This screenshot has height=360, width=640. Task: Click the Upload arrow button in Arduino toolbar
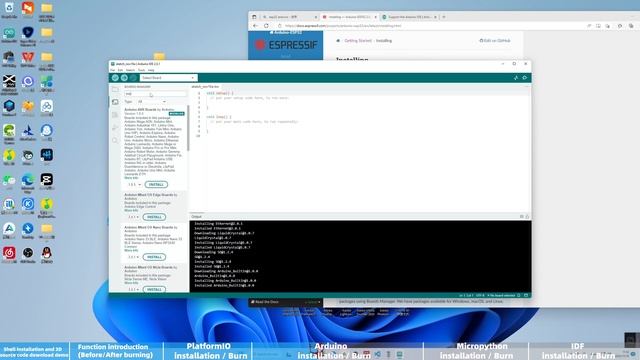(x=124, y=78)
